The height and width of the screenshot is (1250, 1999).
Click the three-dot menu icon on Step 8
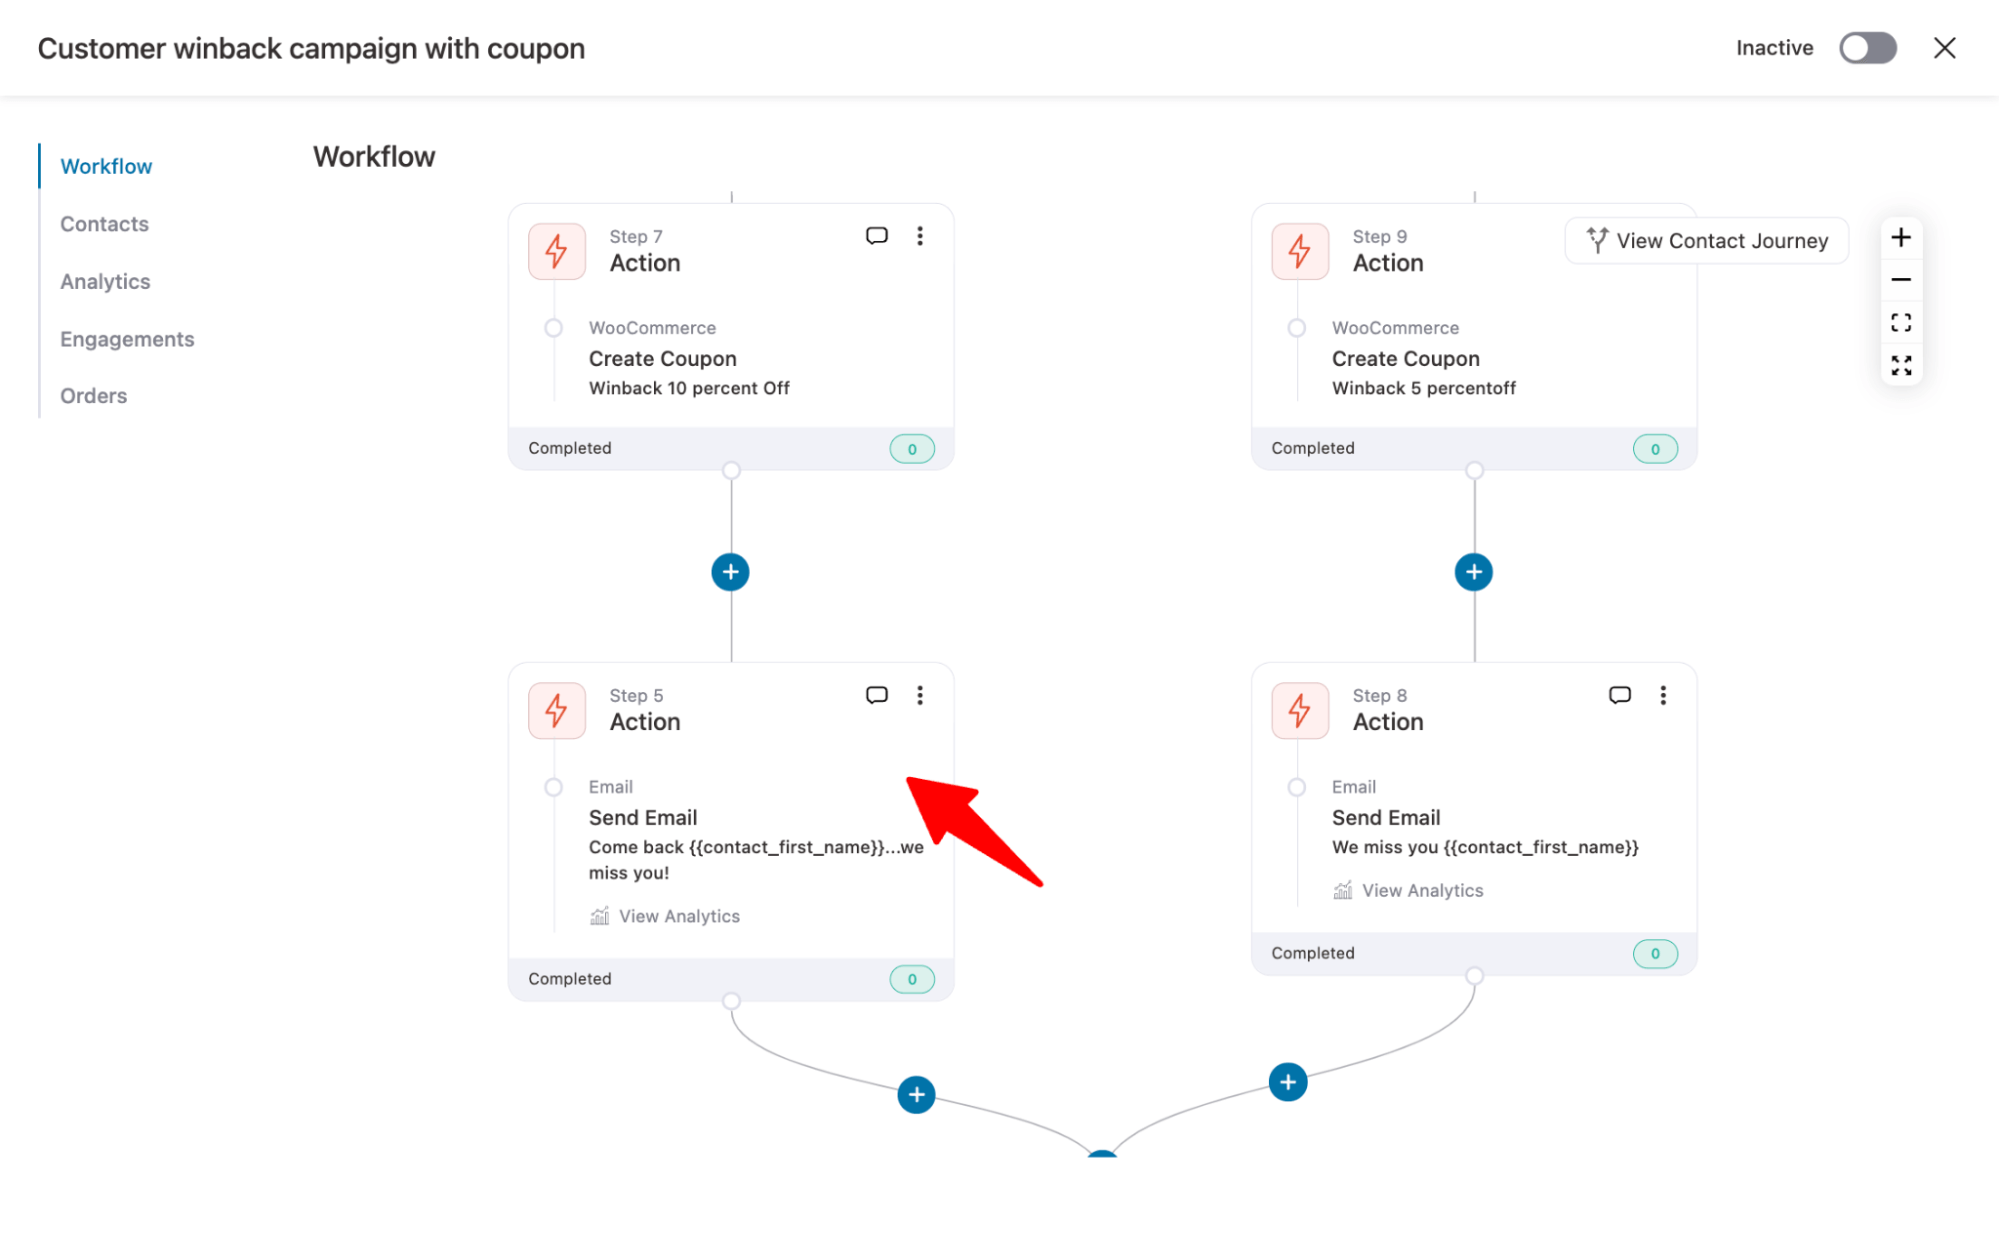click(1663, 696)
